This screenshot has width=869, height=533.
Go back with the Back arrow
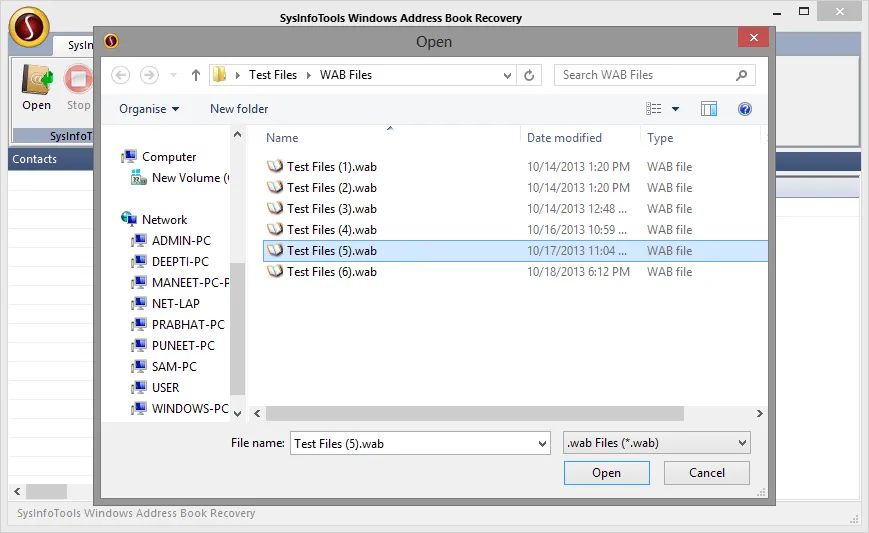coord(120,75)
